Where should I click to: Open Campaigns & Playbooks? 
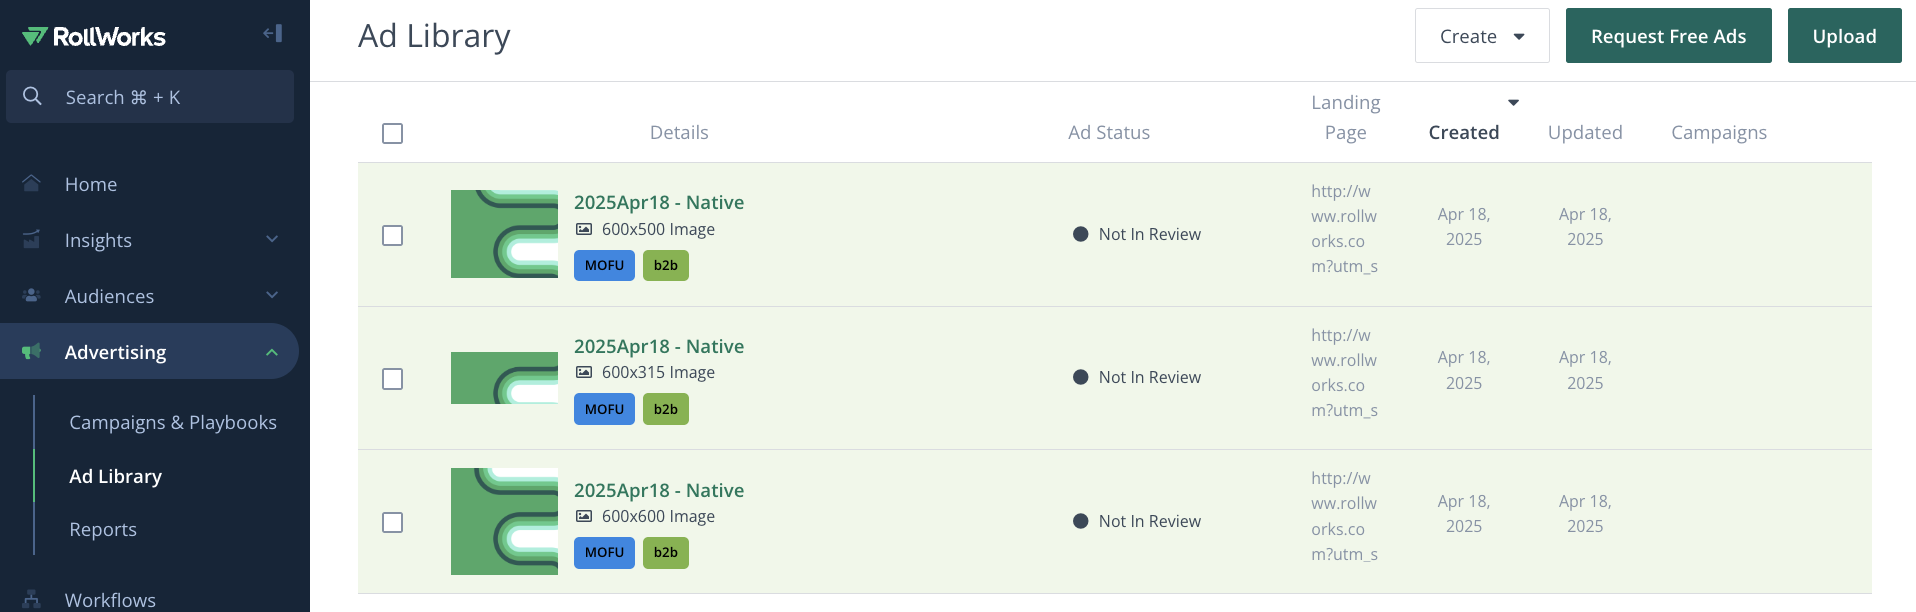(x=173, y=422)
